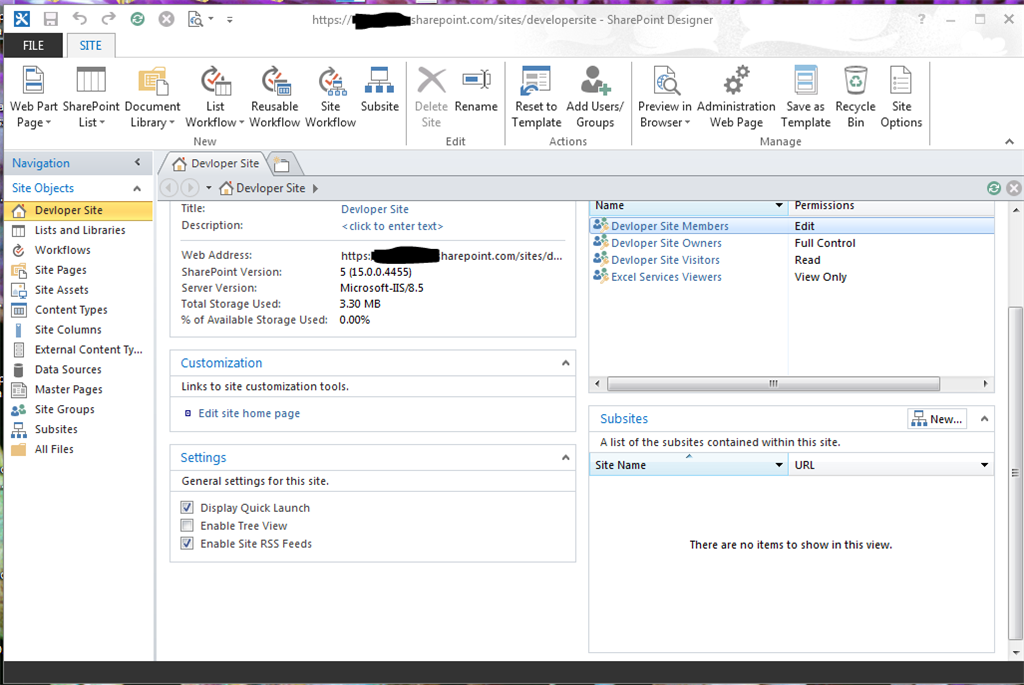Screen dimensions: 1024x685
Task: Create a new Web Part Page
Action: tap(33, 97)
